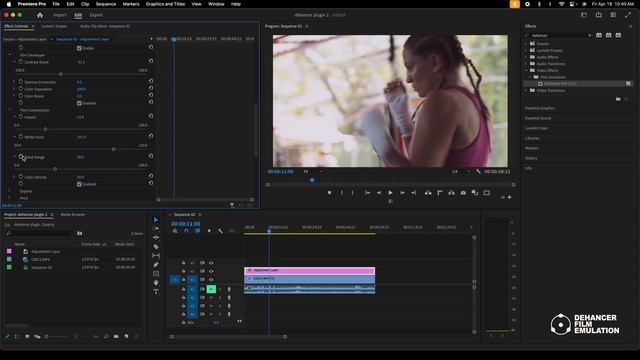This screenshot has width=640, height=360.
Task: Reset the White Point parameter
Action: pos(151,136)
